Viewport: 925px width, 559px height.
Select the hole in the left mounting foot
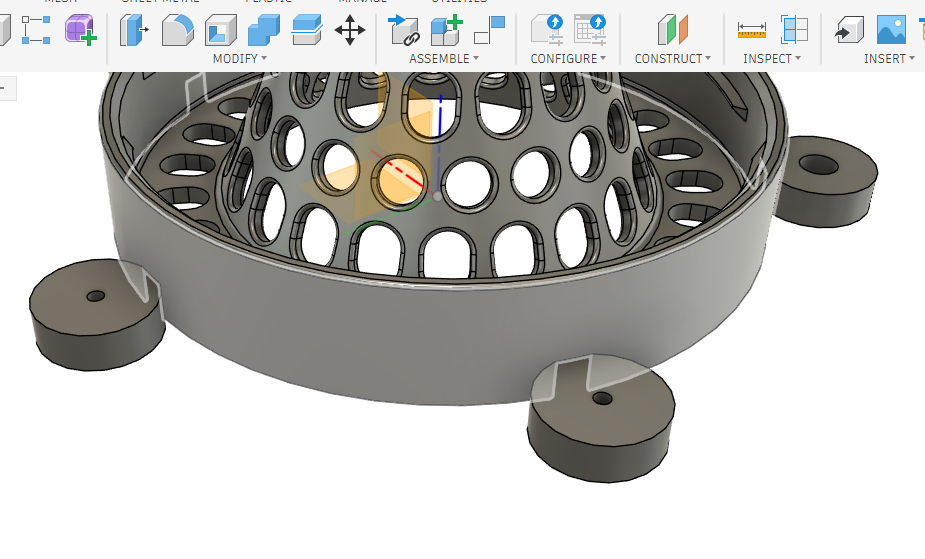coord(96,297)
